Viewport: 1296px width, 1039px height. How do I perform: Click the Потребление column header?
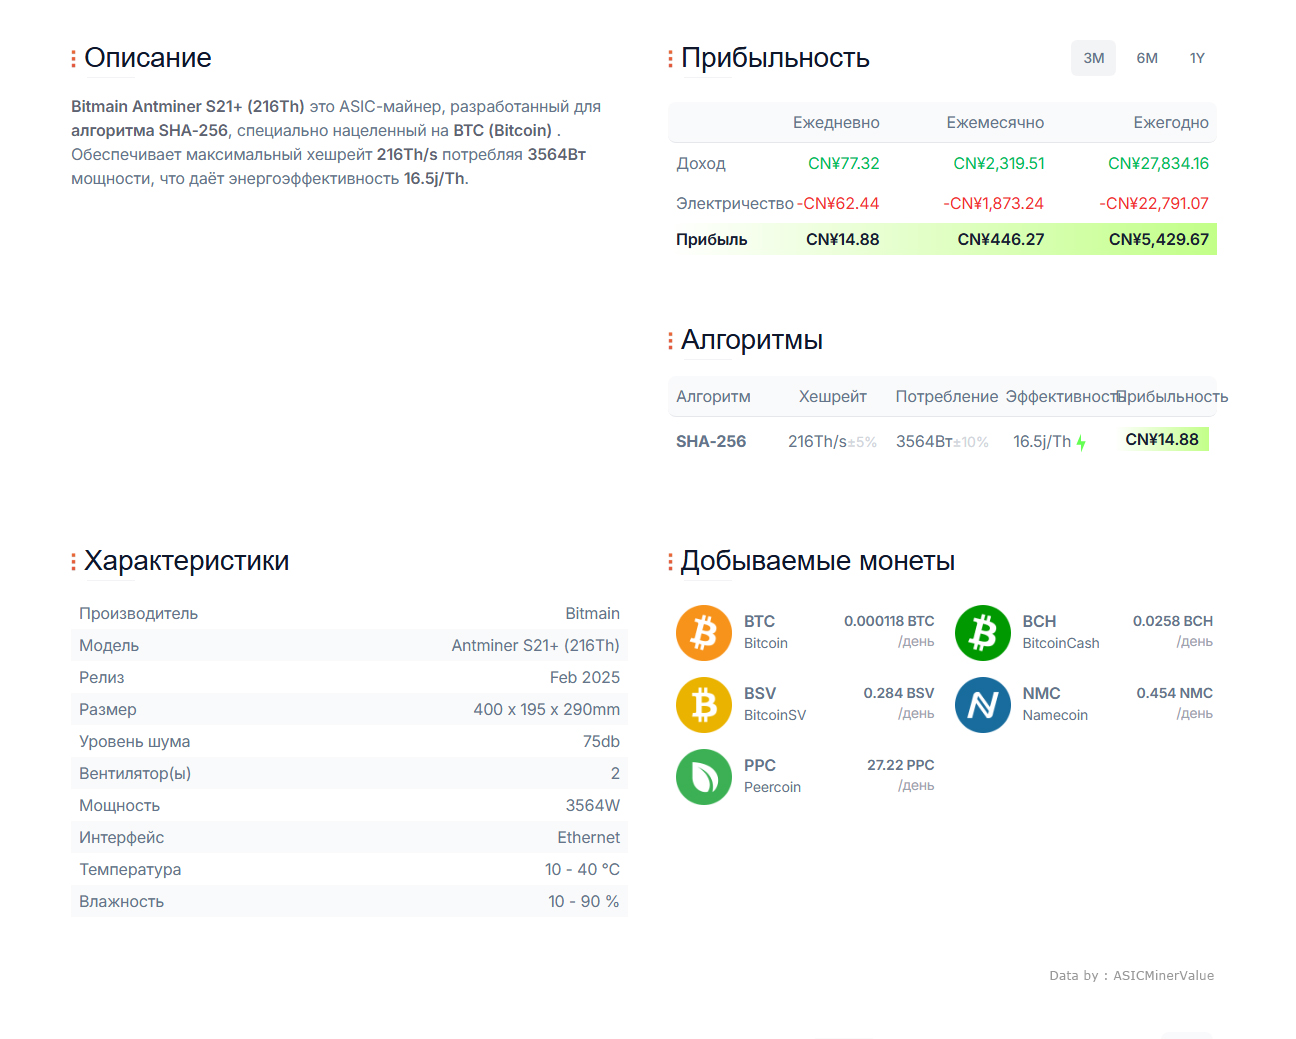point(947,396)
